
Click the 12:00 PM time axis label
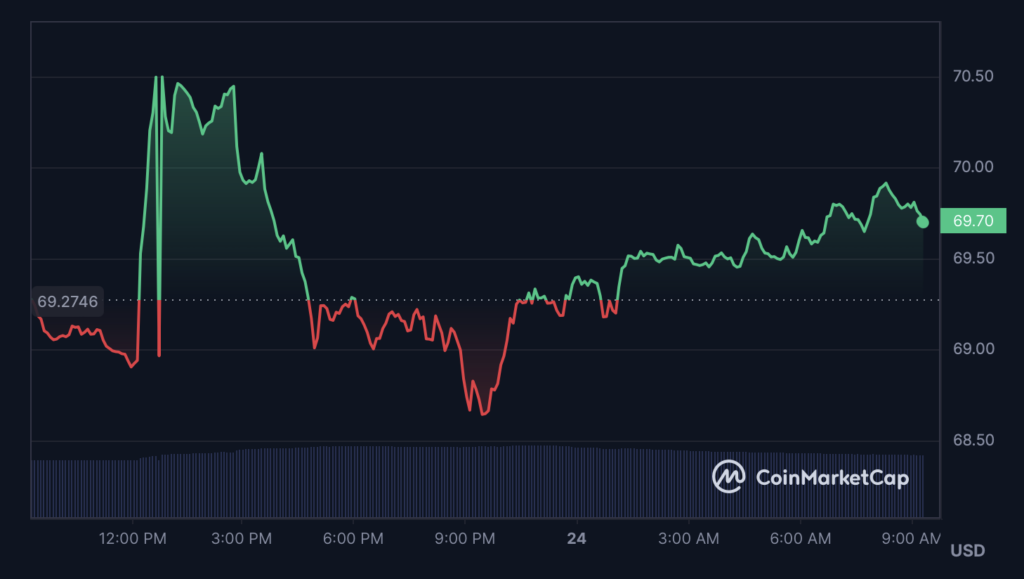133,539
